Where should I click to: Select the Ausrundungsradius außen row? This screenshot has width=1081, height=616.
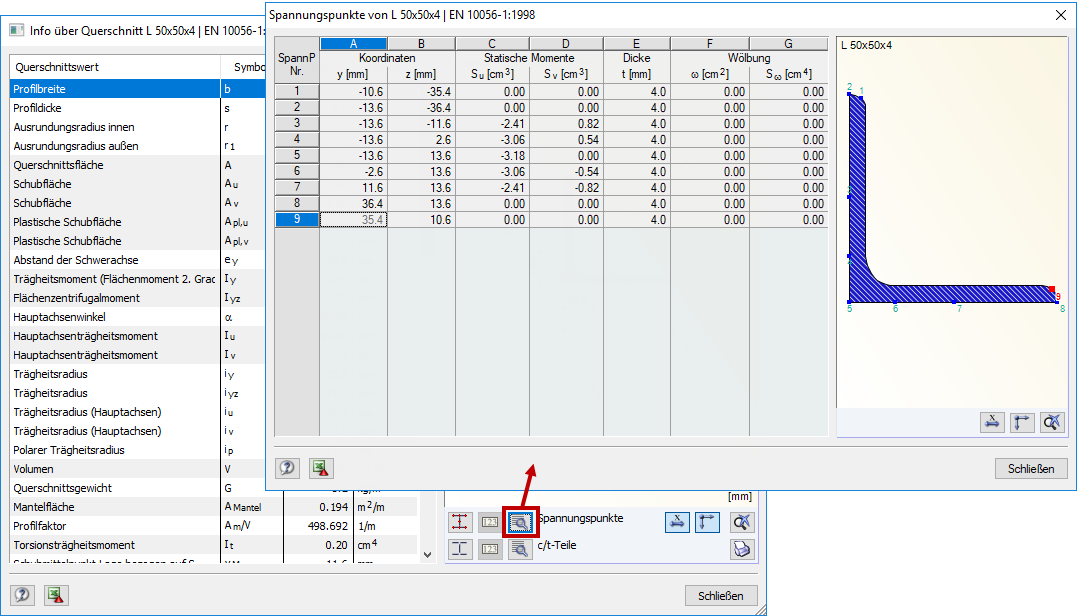[137, 146]
